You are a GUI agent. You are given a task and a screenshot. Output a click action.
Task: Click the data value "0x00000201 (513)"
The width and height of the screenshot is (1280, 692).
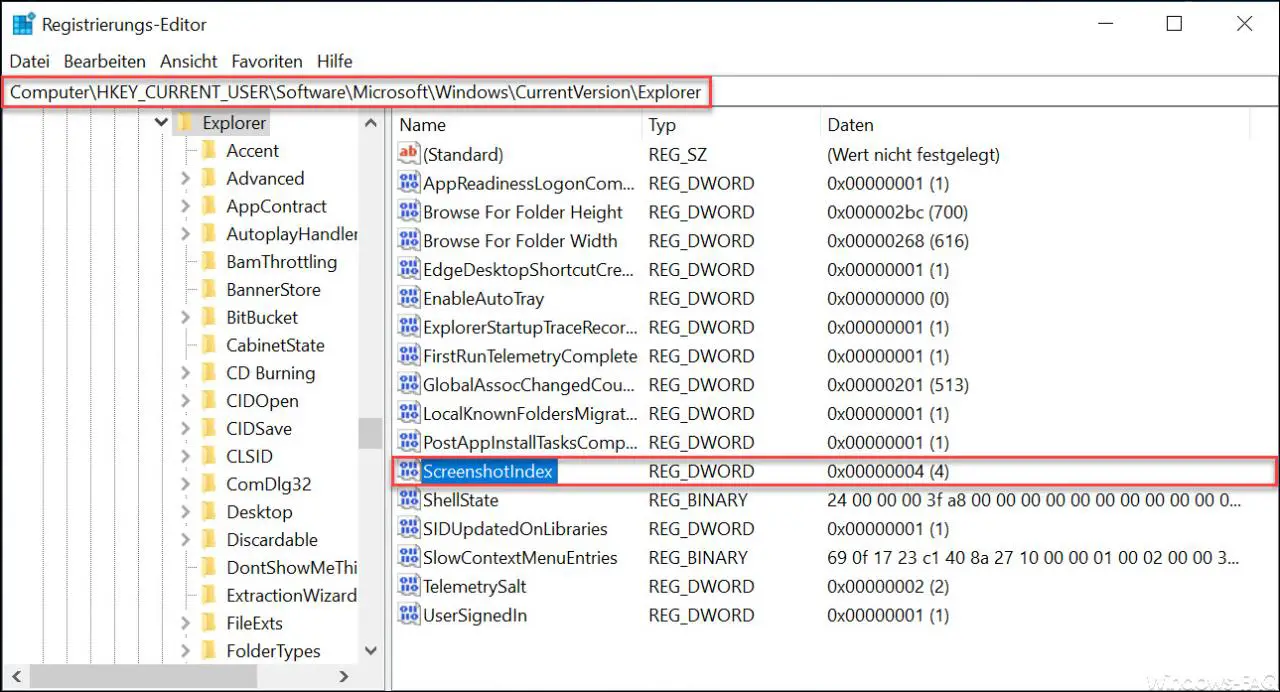click(x=897, y=385)
